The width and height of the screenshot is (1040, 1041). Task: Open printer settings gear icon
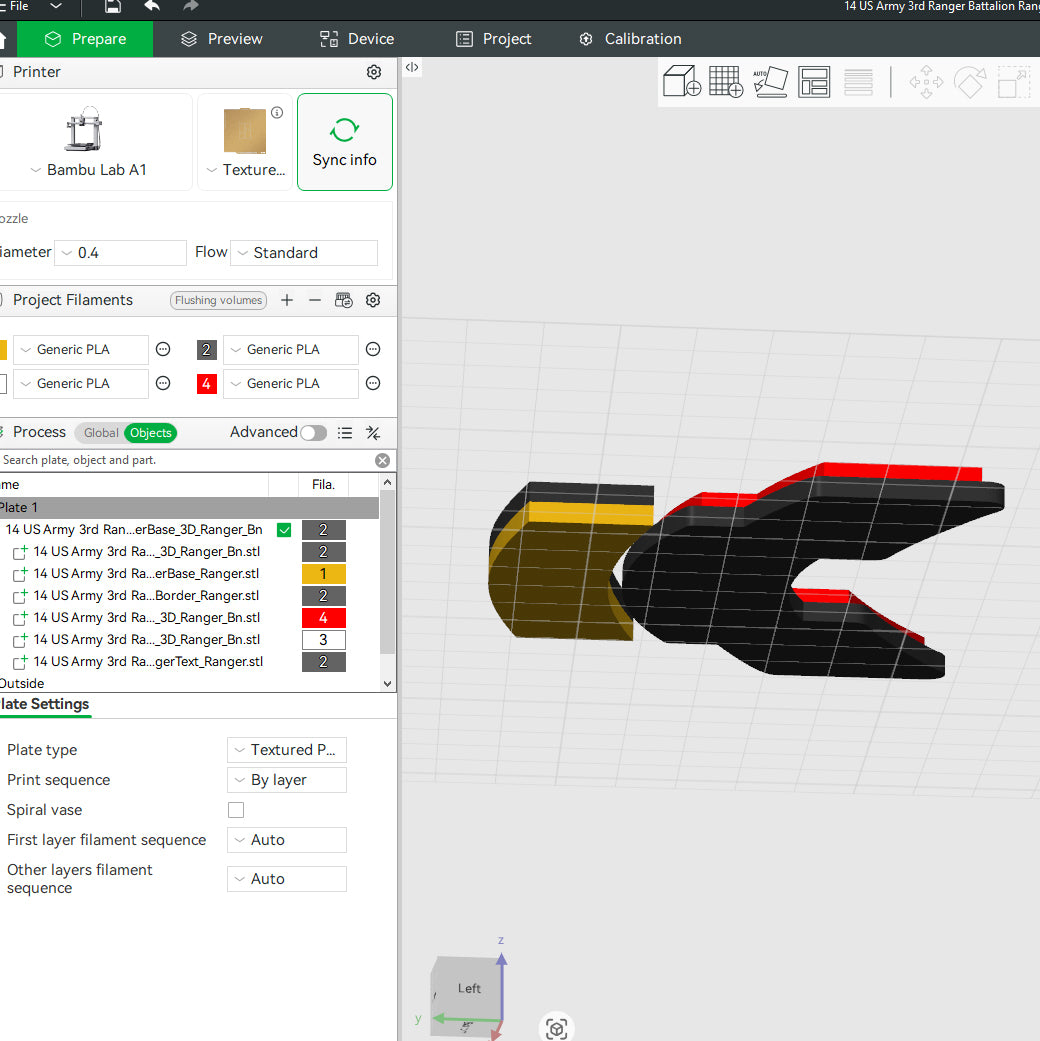(374, 72)
